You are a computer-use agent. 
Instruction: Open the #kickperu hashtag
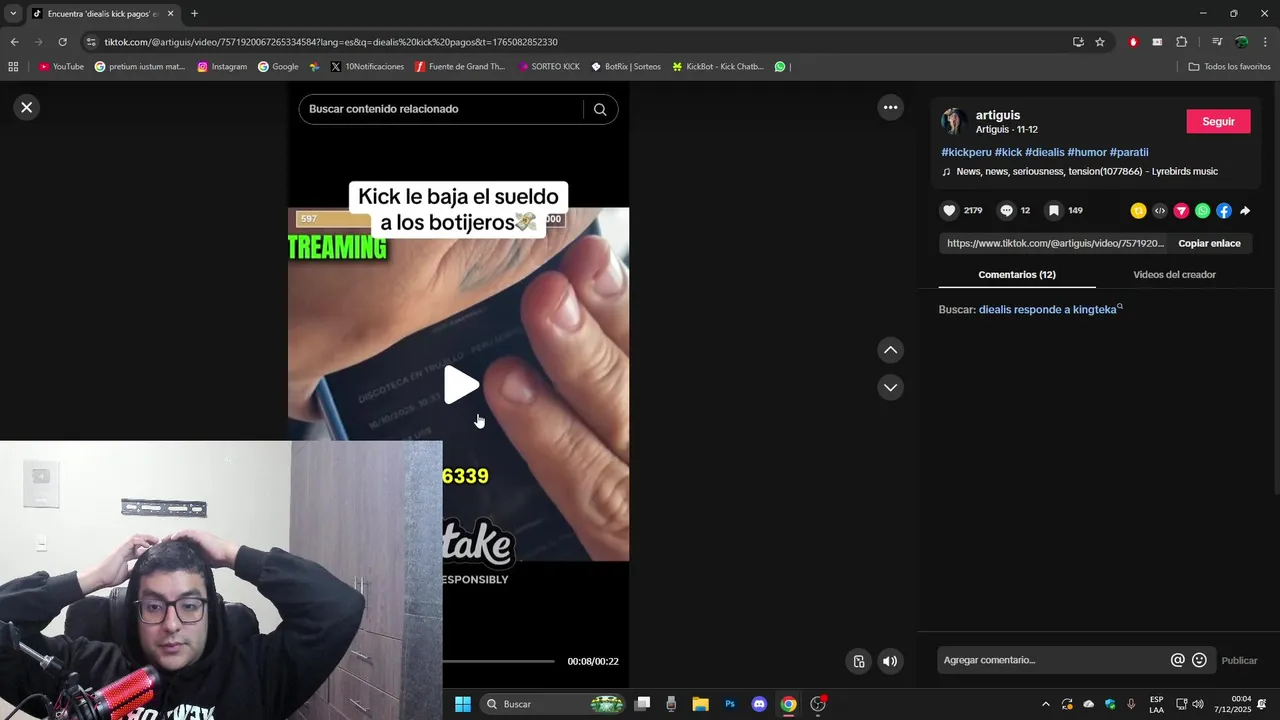pyautogui.click(x=966, y=152)
